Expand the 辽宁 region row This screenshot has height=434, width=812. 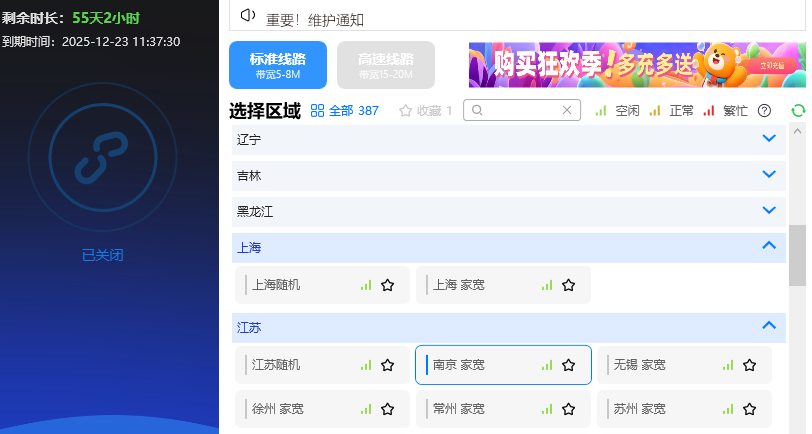[769, 138]
